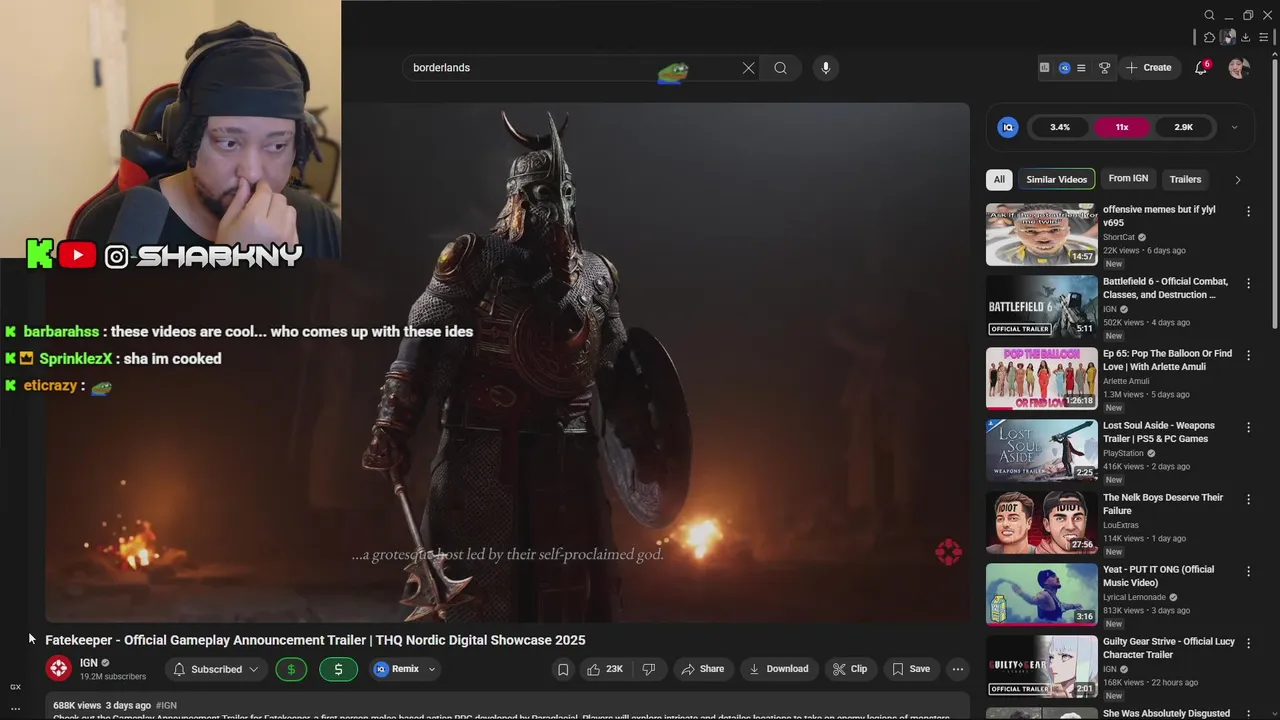Screen dimensions: 1280x720
Task: Click the Fatekeeper video player
Action: [x=507, y=362]
